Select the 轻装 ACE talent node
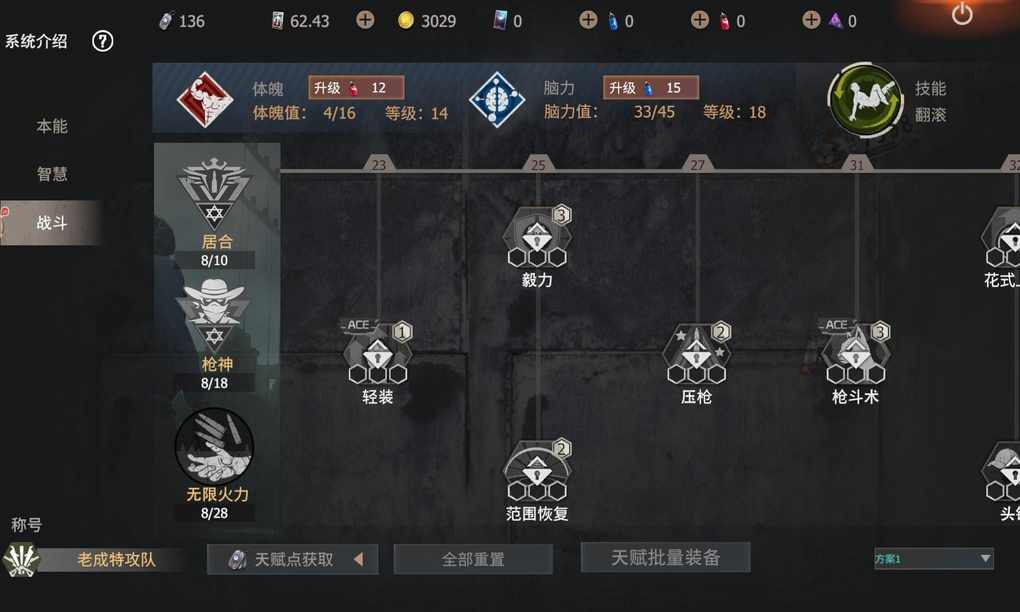 378,356
